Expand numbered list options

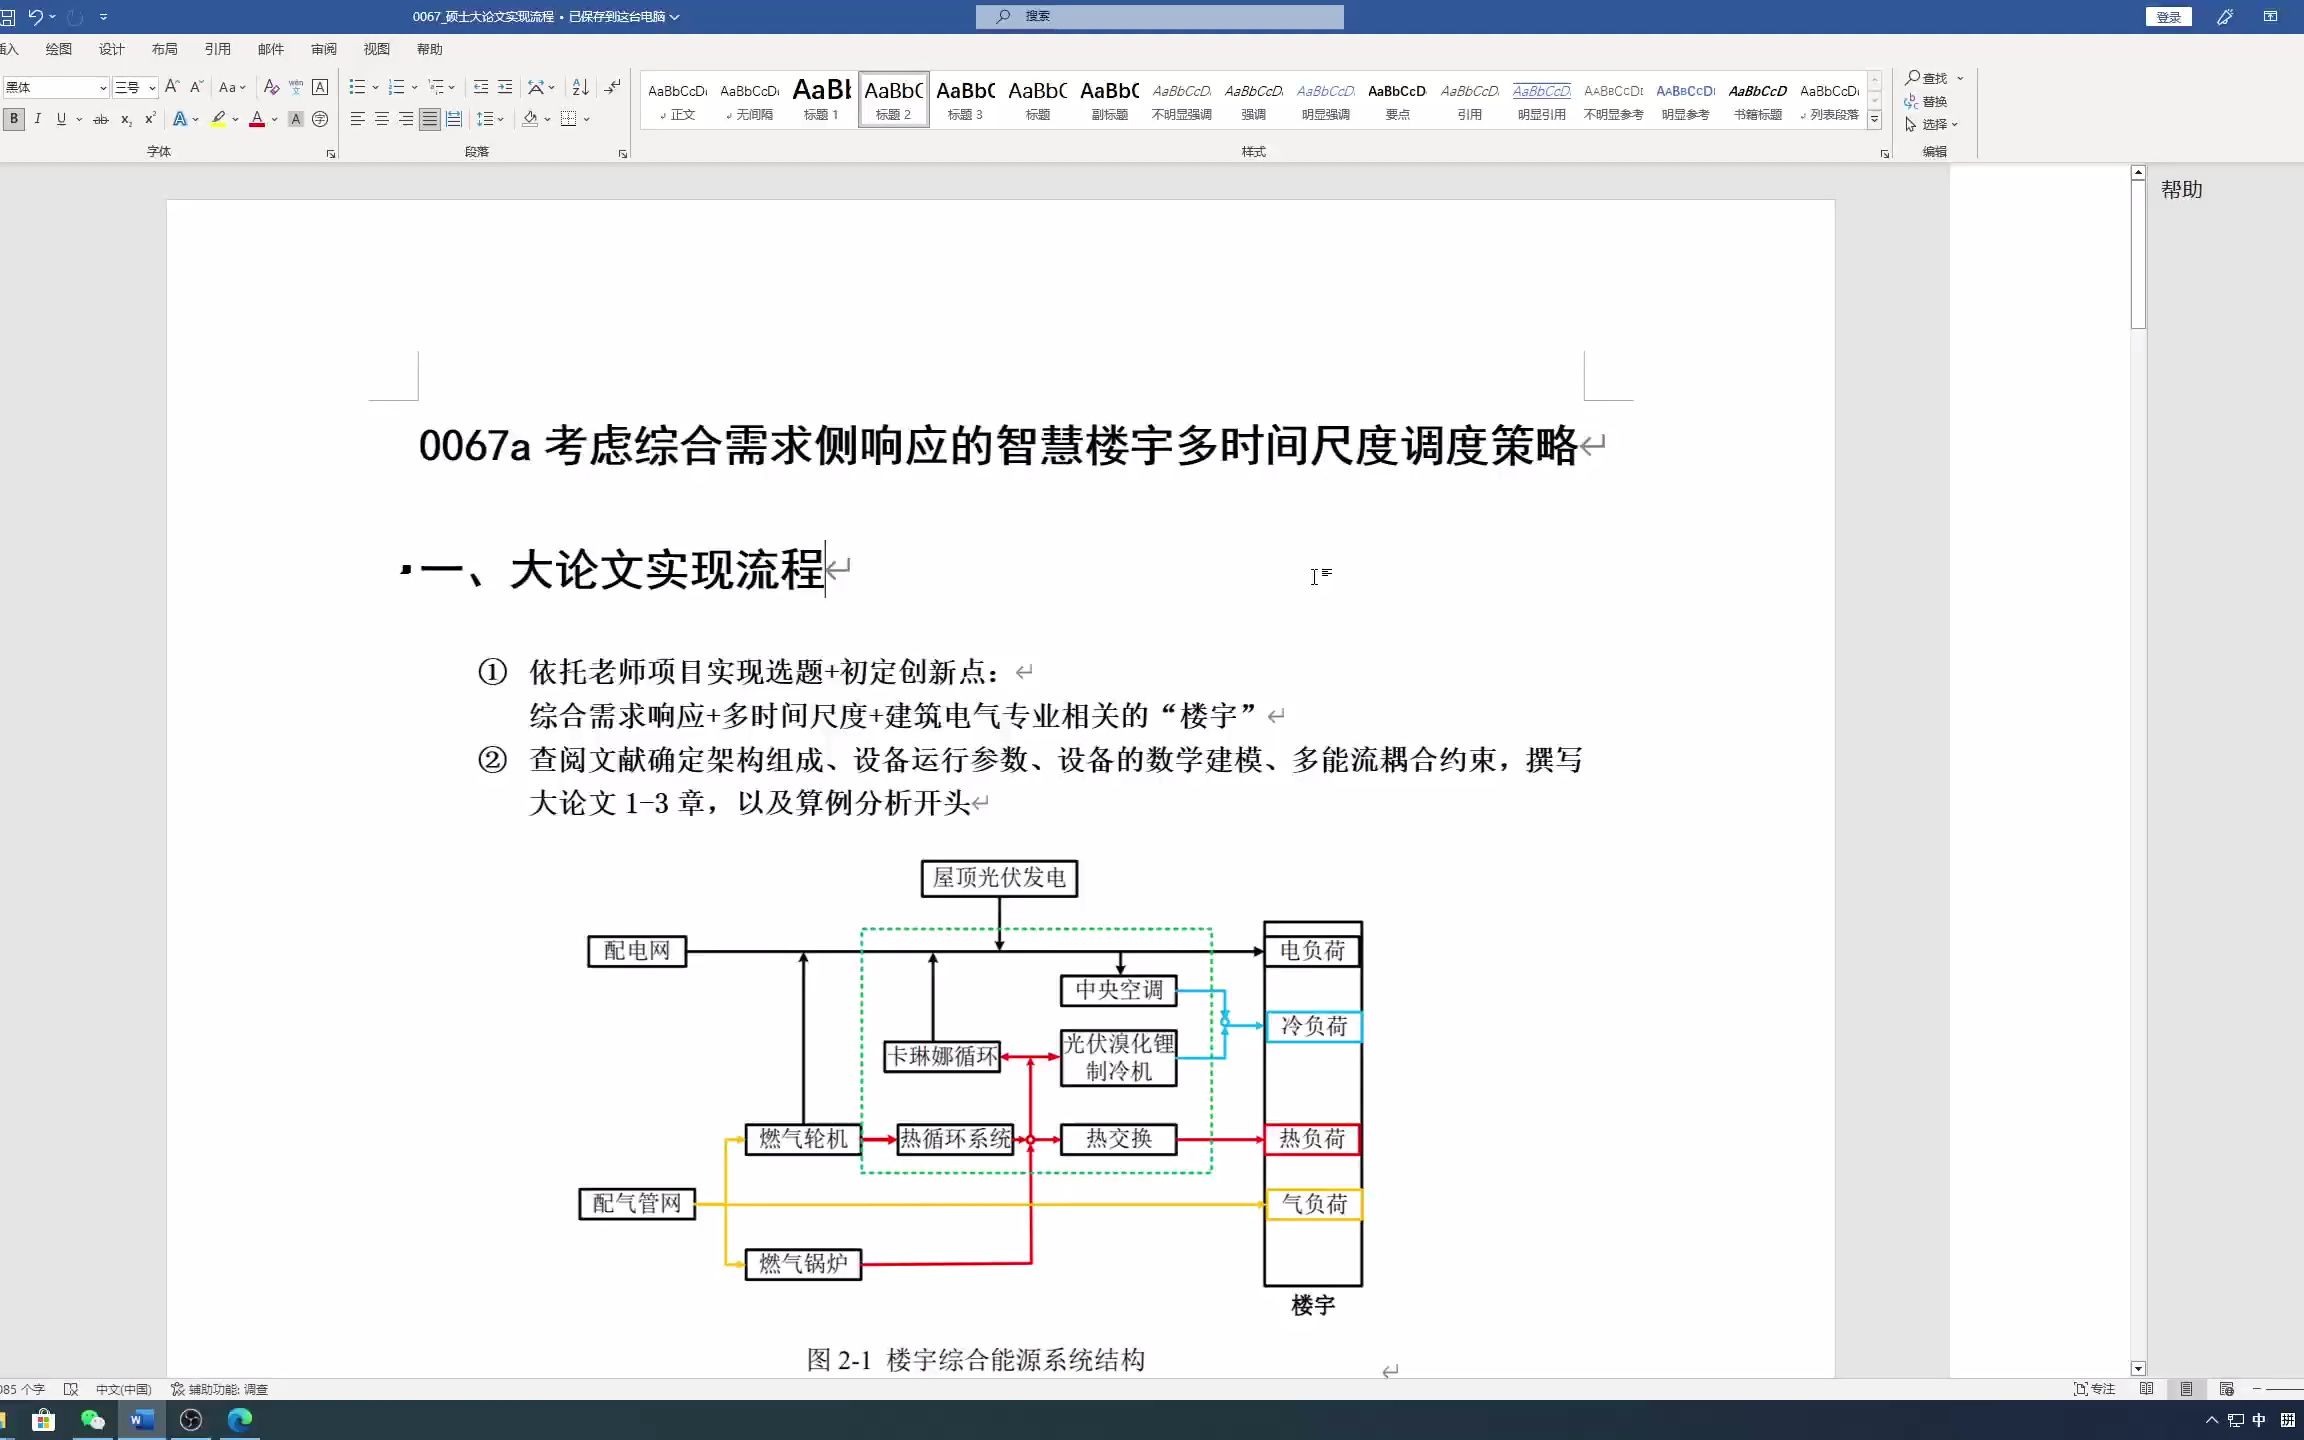(x=414, y=88)
